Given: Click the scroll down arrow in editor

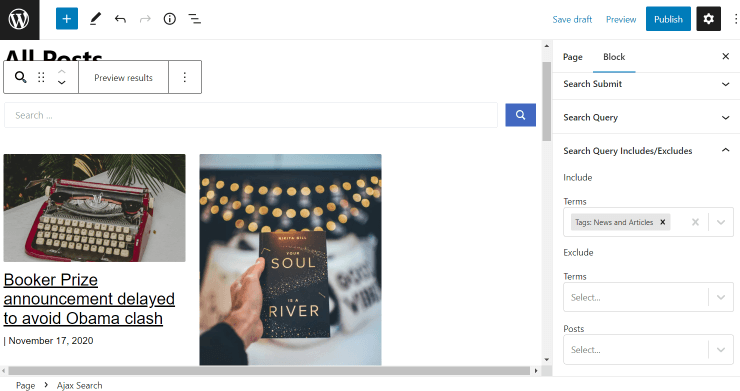Looking at the screenshot, I should point(547,360).
